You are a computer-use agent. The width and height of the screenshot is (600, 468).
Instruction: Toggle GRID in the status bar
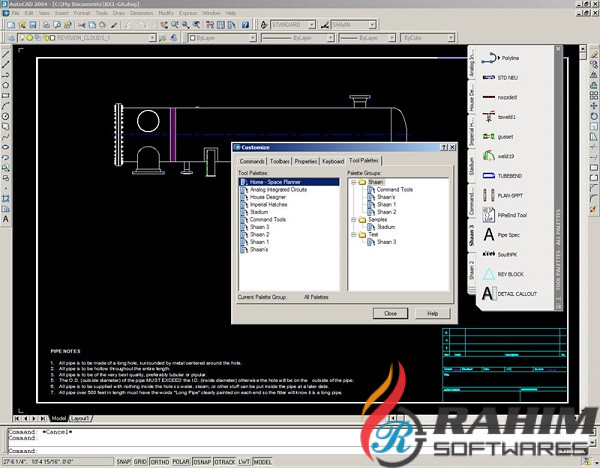coord(140,462)
